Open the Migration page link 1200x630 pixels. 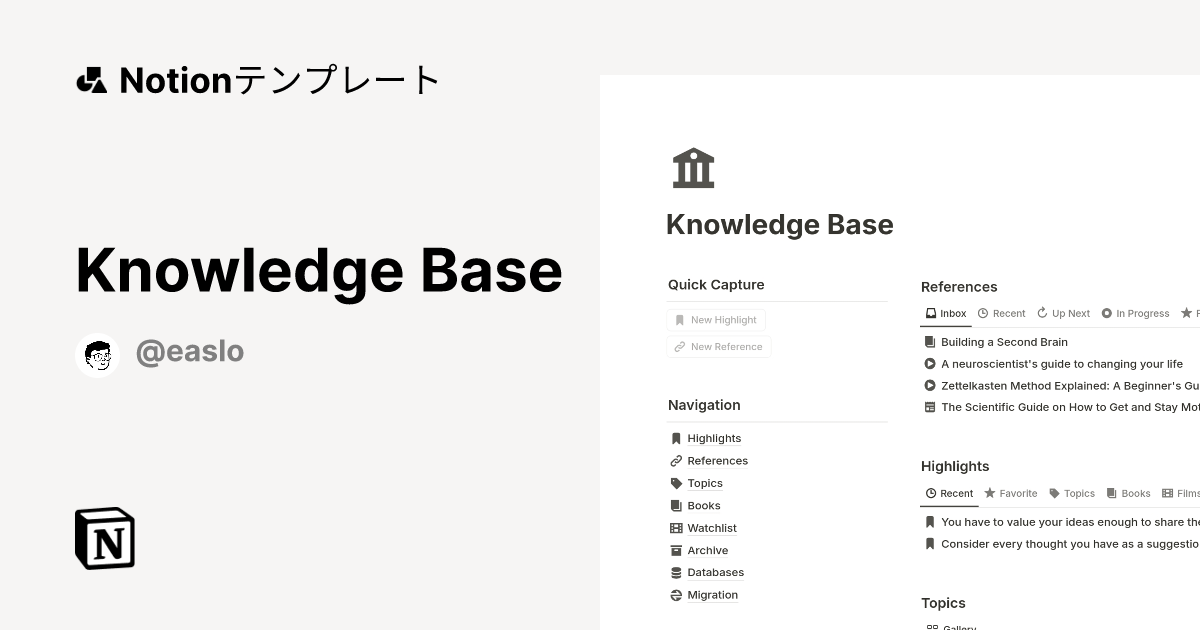pos(712,595)
